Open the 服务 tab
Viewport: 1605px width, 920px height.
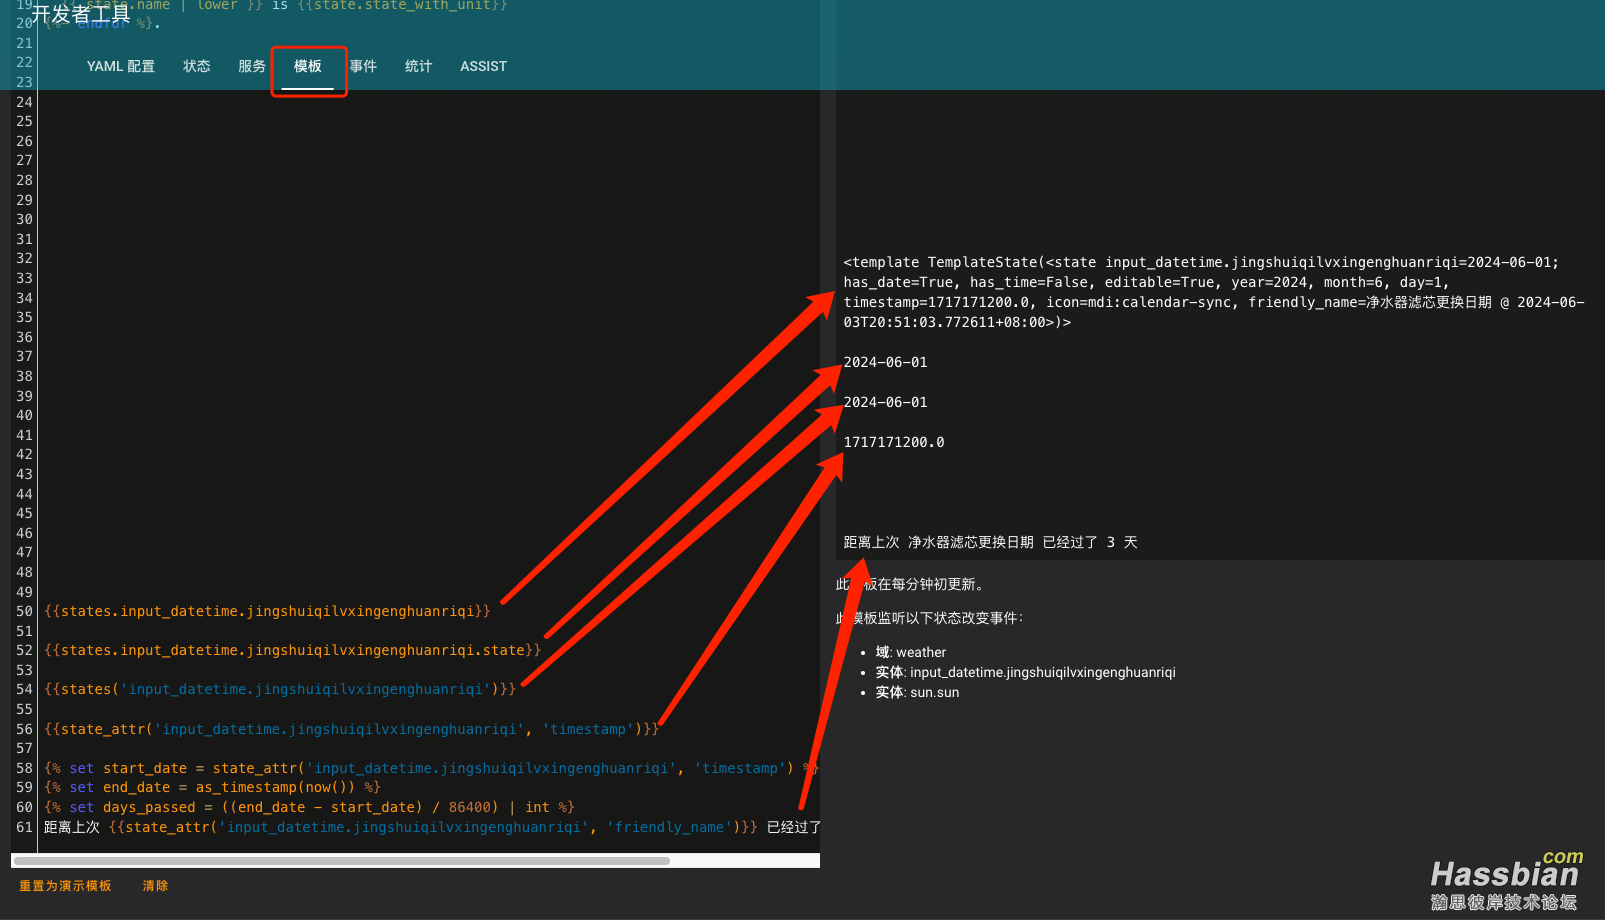[x=252, y=66]
